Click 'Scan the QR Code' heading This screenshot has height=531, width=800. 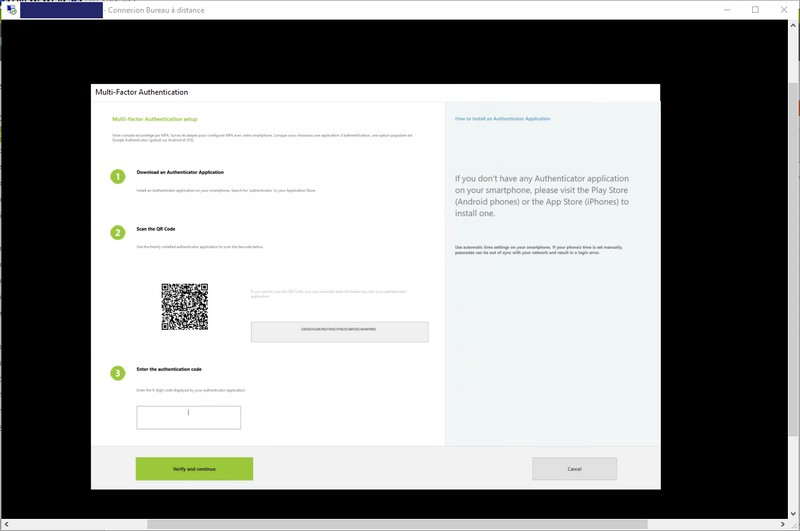(156, 229)
